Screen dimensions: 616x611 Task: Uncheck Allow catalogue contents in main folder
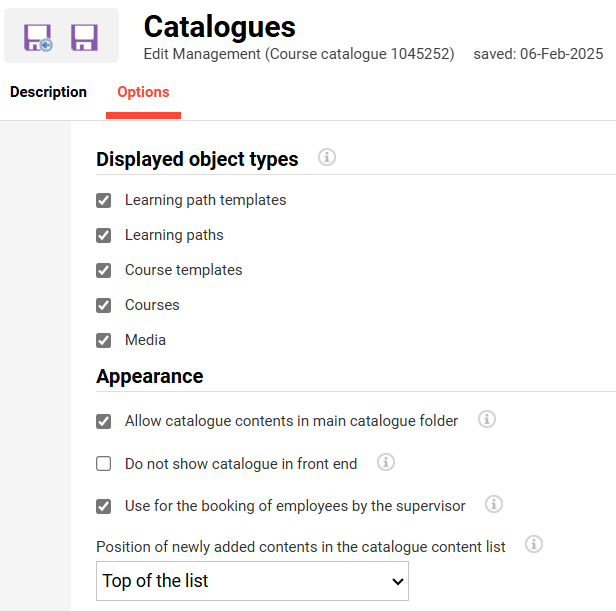click(104, 421)
